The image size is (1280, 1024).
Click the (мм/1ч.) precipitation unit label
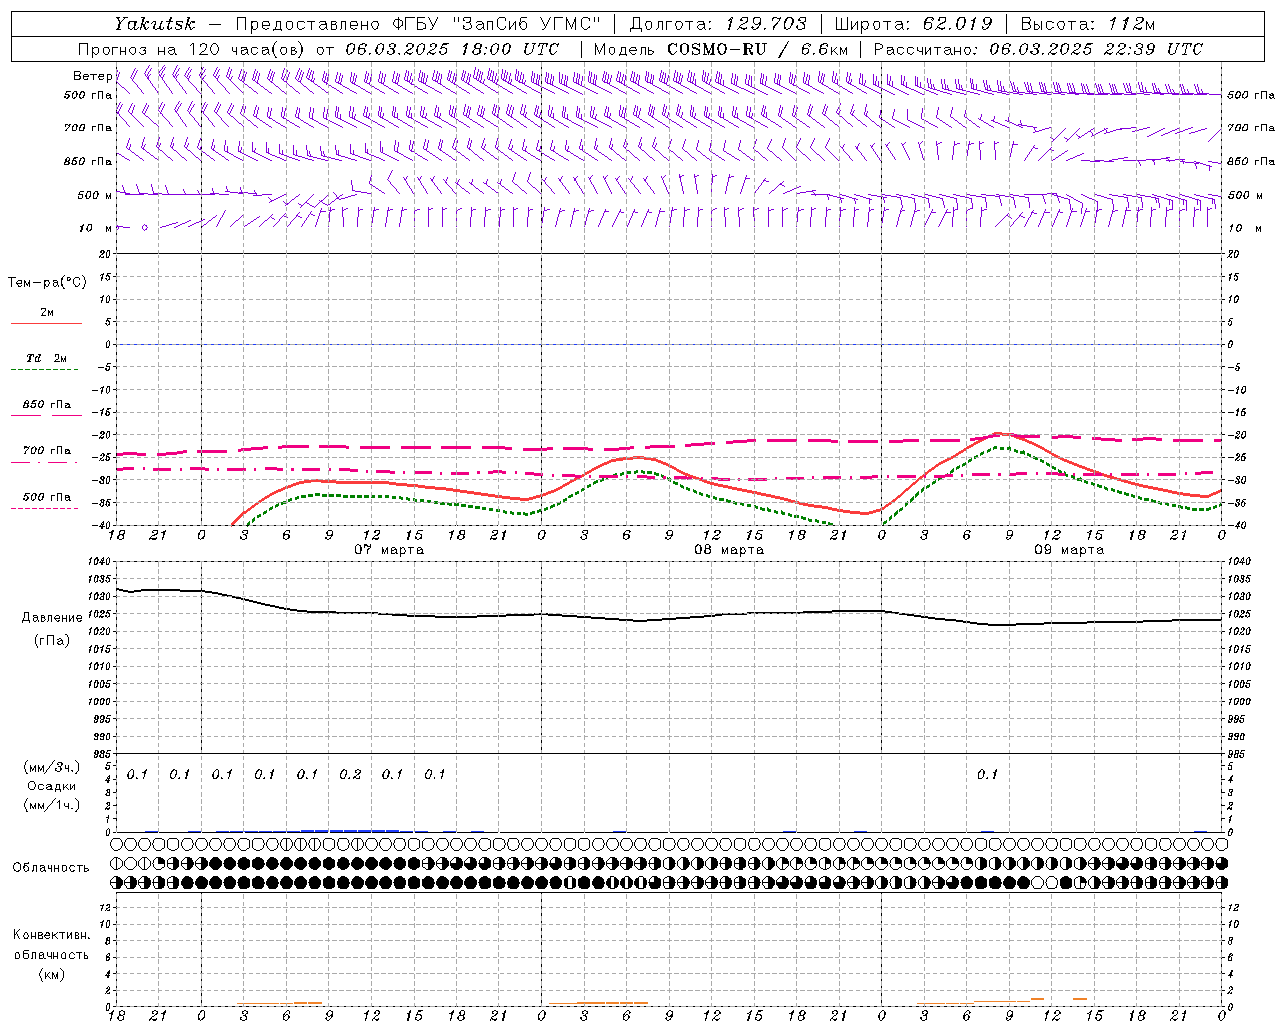click(x=51, y=804)
